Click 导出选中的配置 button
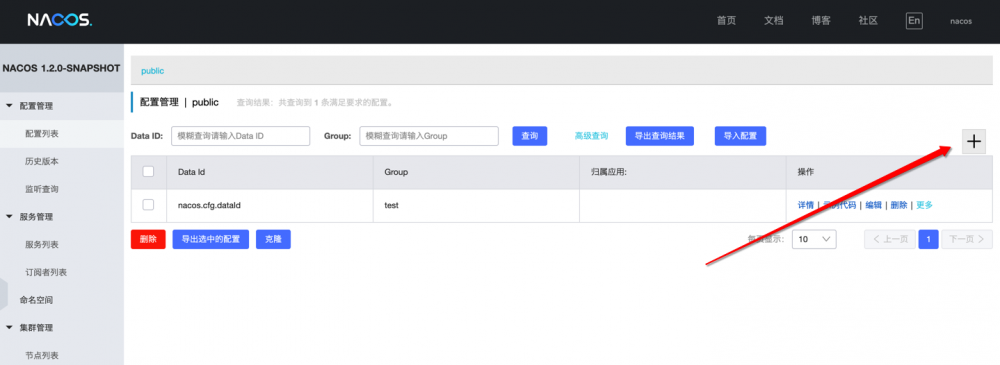1000x365 pixels. pyautogui.click(x=210, y=239)
